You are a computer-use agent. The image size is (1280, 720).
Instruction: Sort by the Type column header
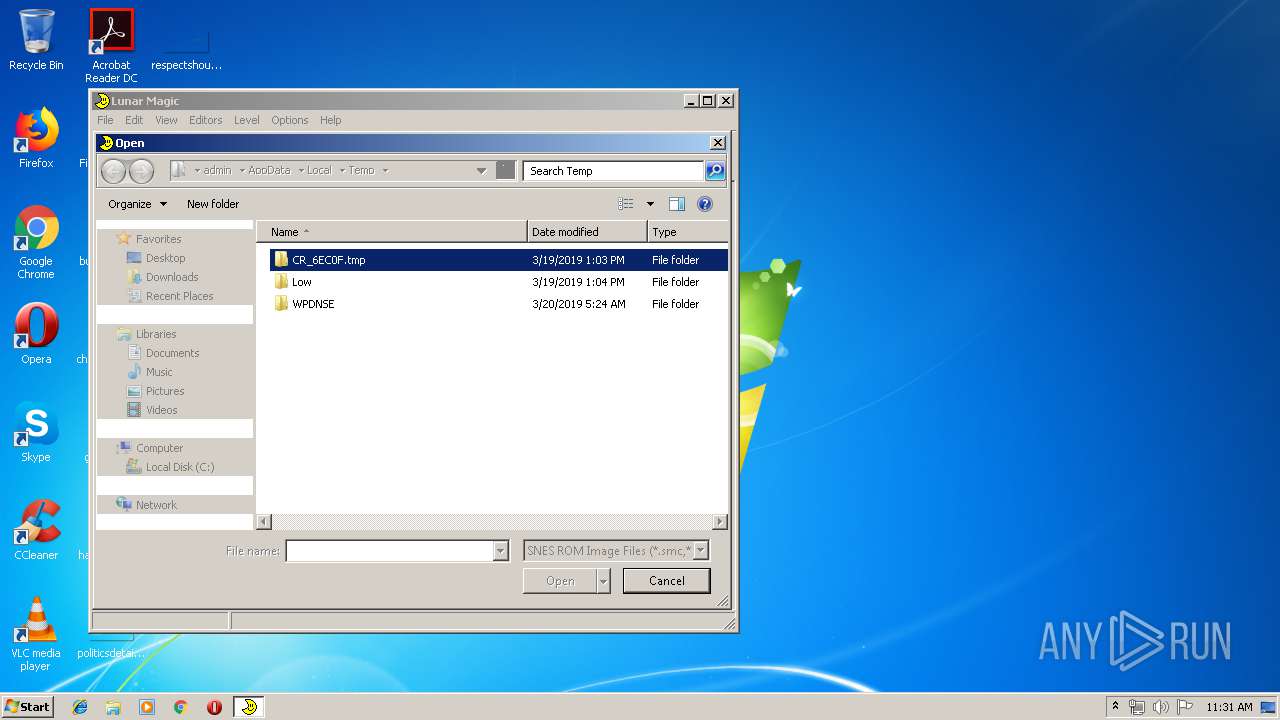pyautogui.click(x=688, y=232)
